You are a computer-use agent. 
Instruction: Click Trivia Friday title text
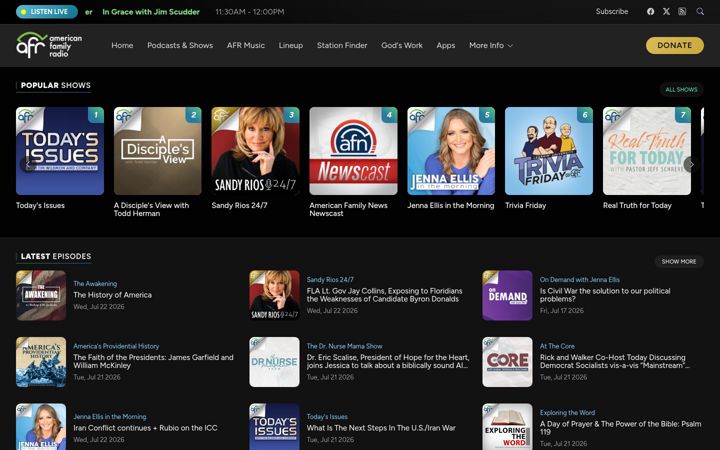(526, 205)
